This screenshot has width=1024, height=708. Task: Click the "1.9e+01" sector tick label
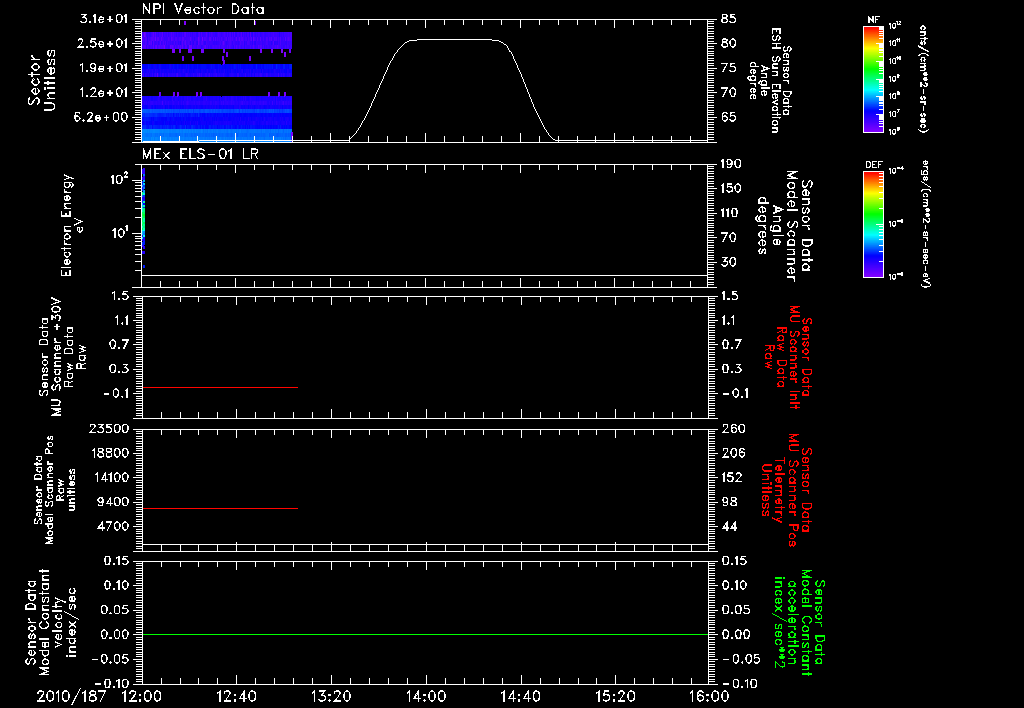104,68
